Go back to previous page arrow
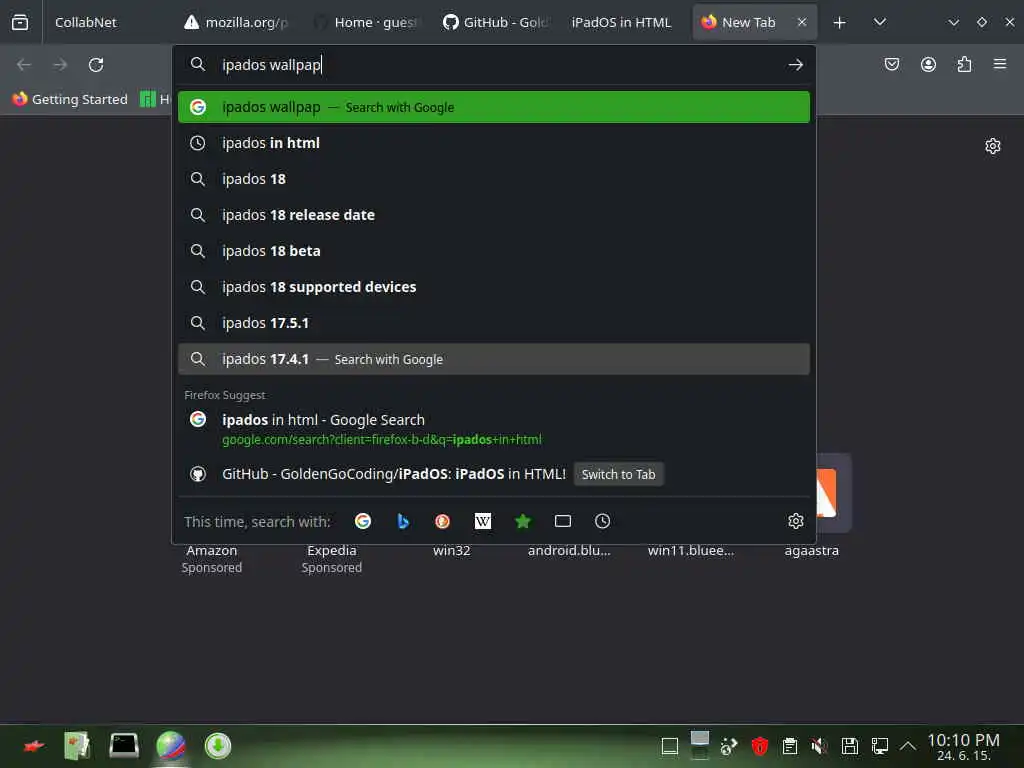 (x=24, y=65)
